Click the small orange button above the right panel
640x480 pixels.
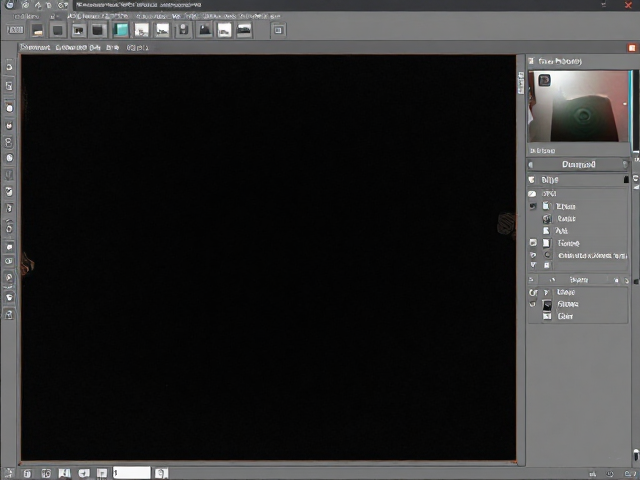pyautogui.click(x=632, y=48)
